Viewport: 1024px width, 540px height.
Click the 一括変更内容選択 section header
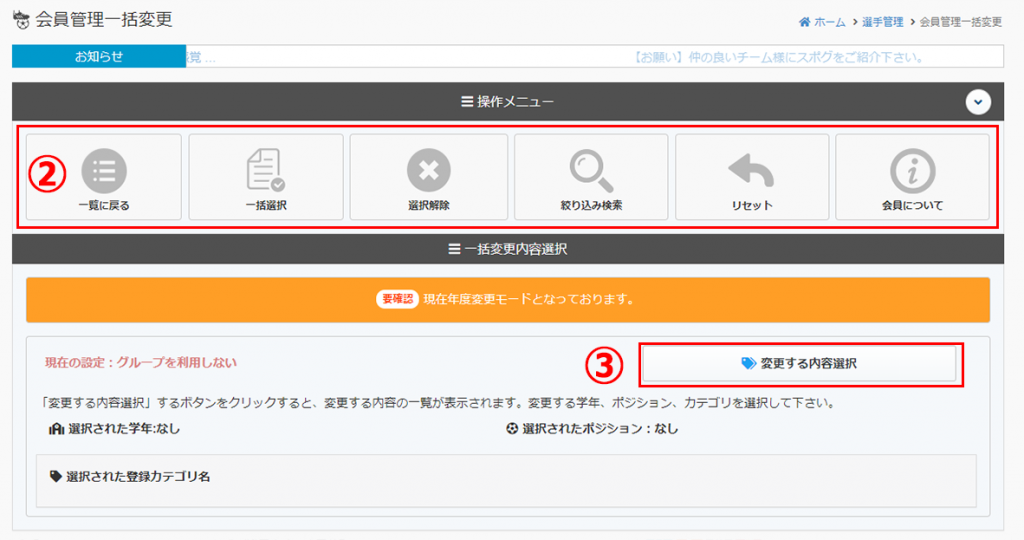pos(506,249)
